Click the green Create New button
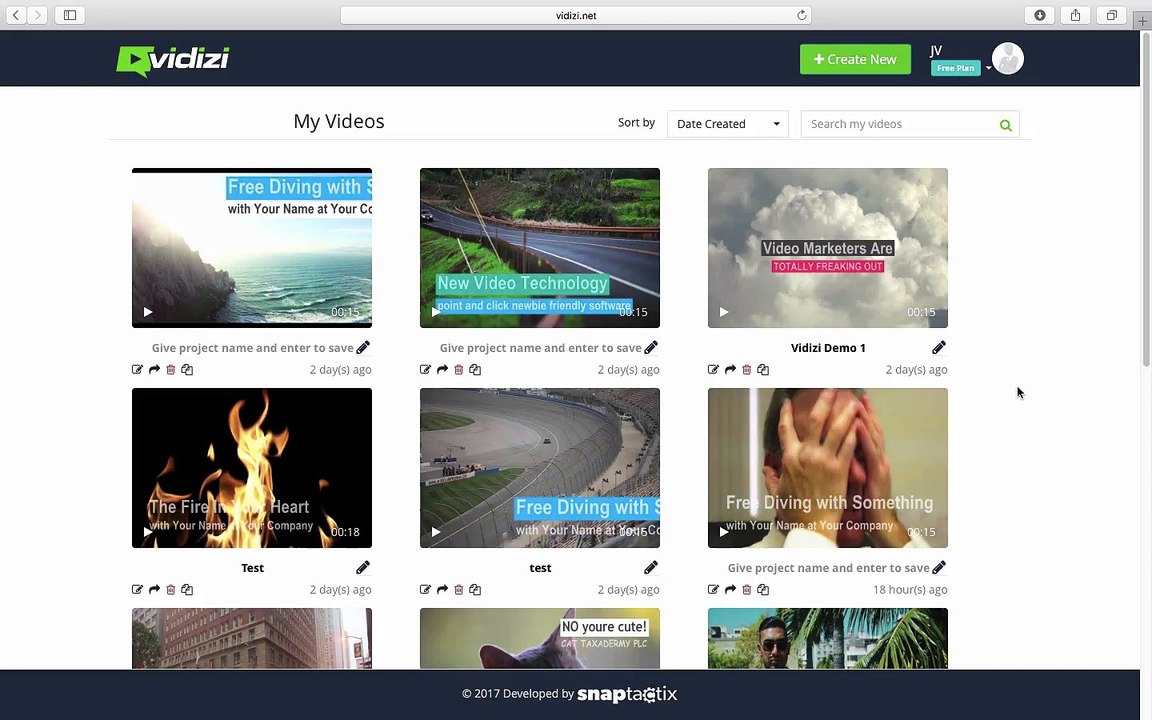Screen dimensions: 1152x720 click(x=855, y=60)
